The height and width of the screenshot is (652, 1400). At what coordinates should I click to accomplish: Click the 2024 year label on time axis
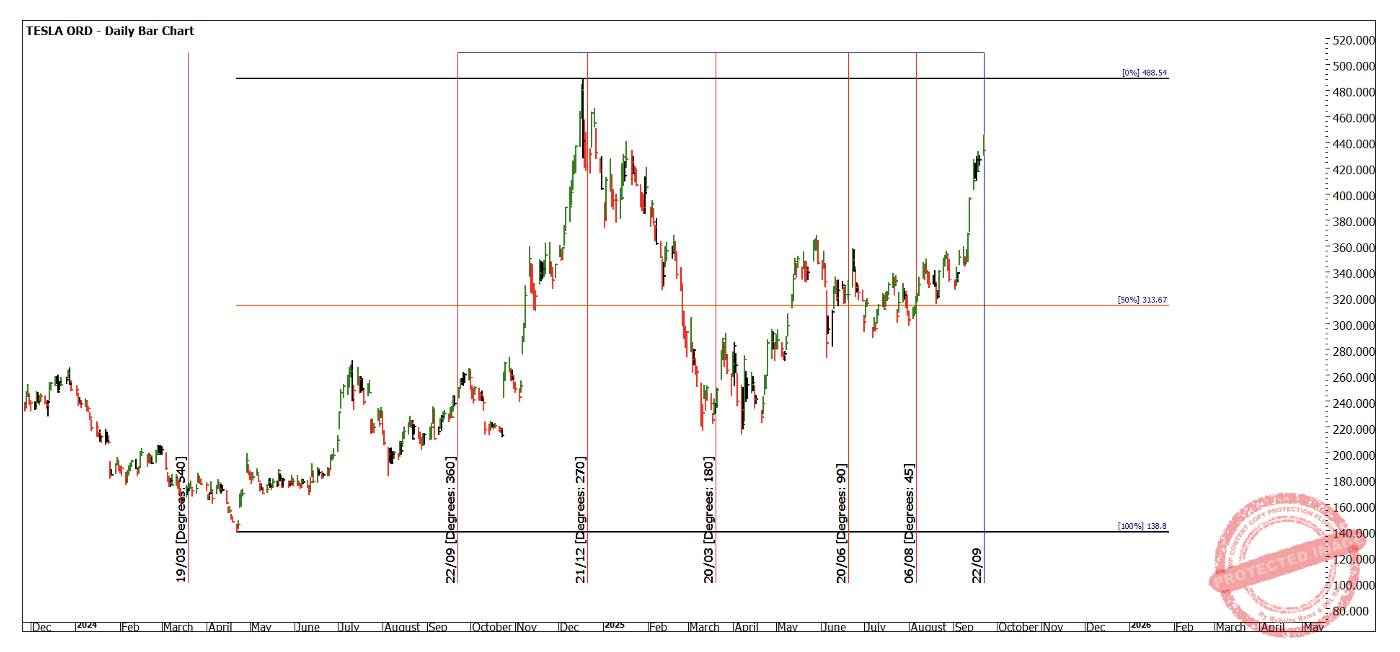coord(86,625)
